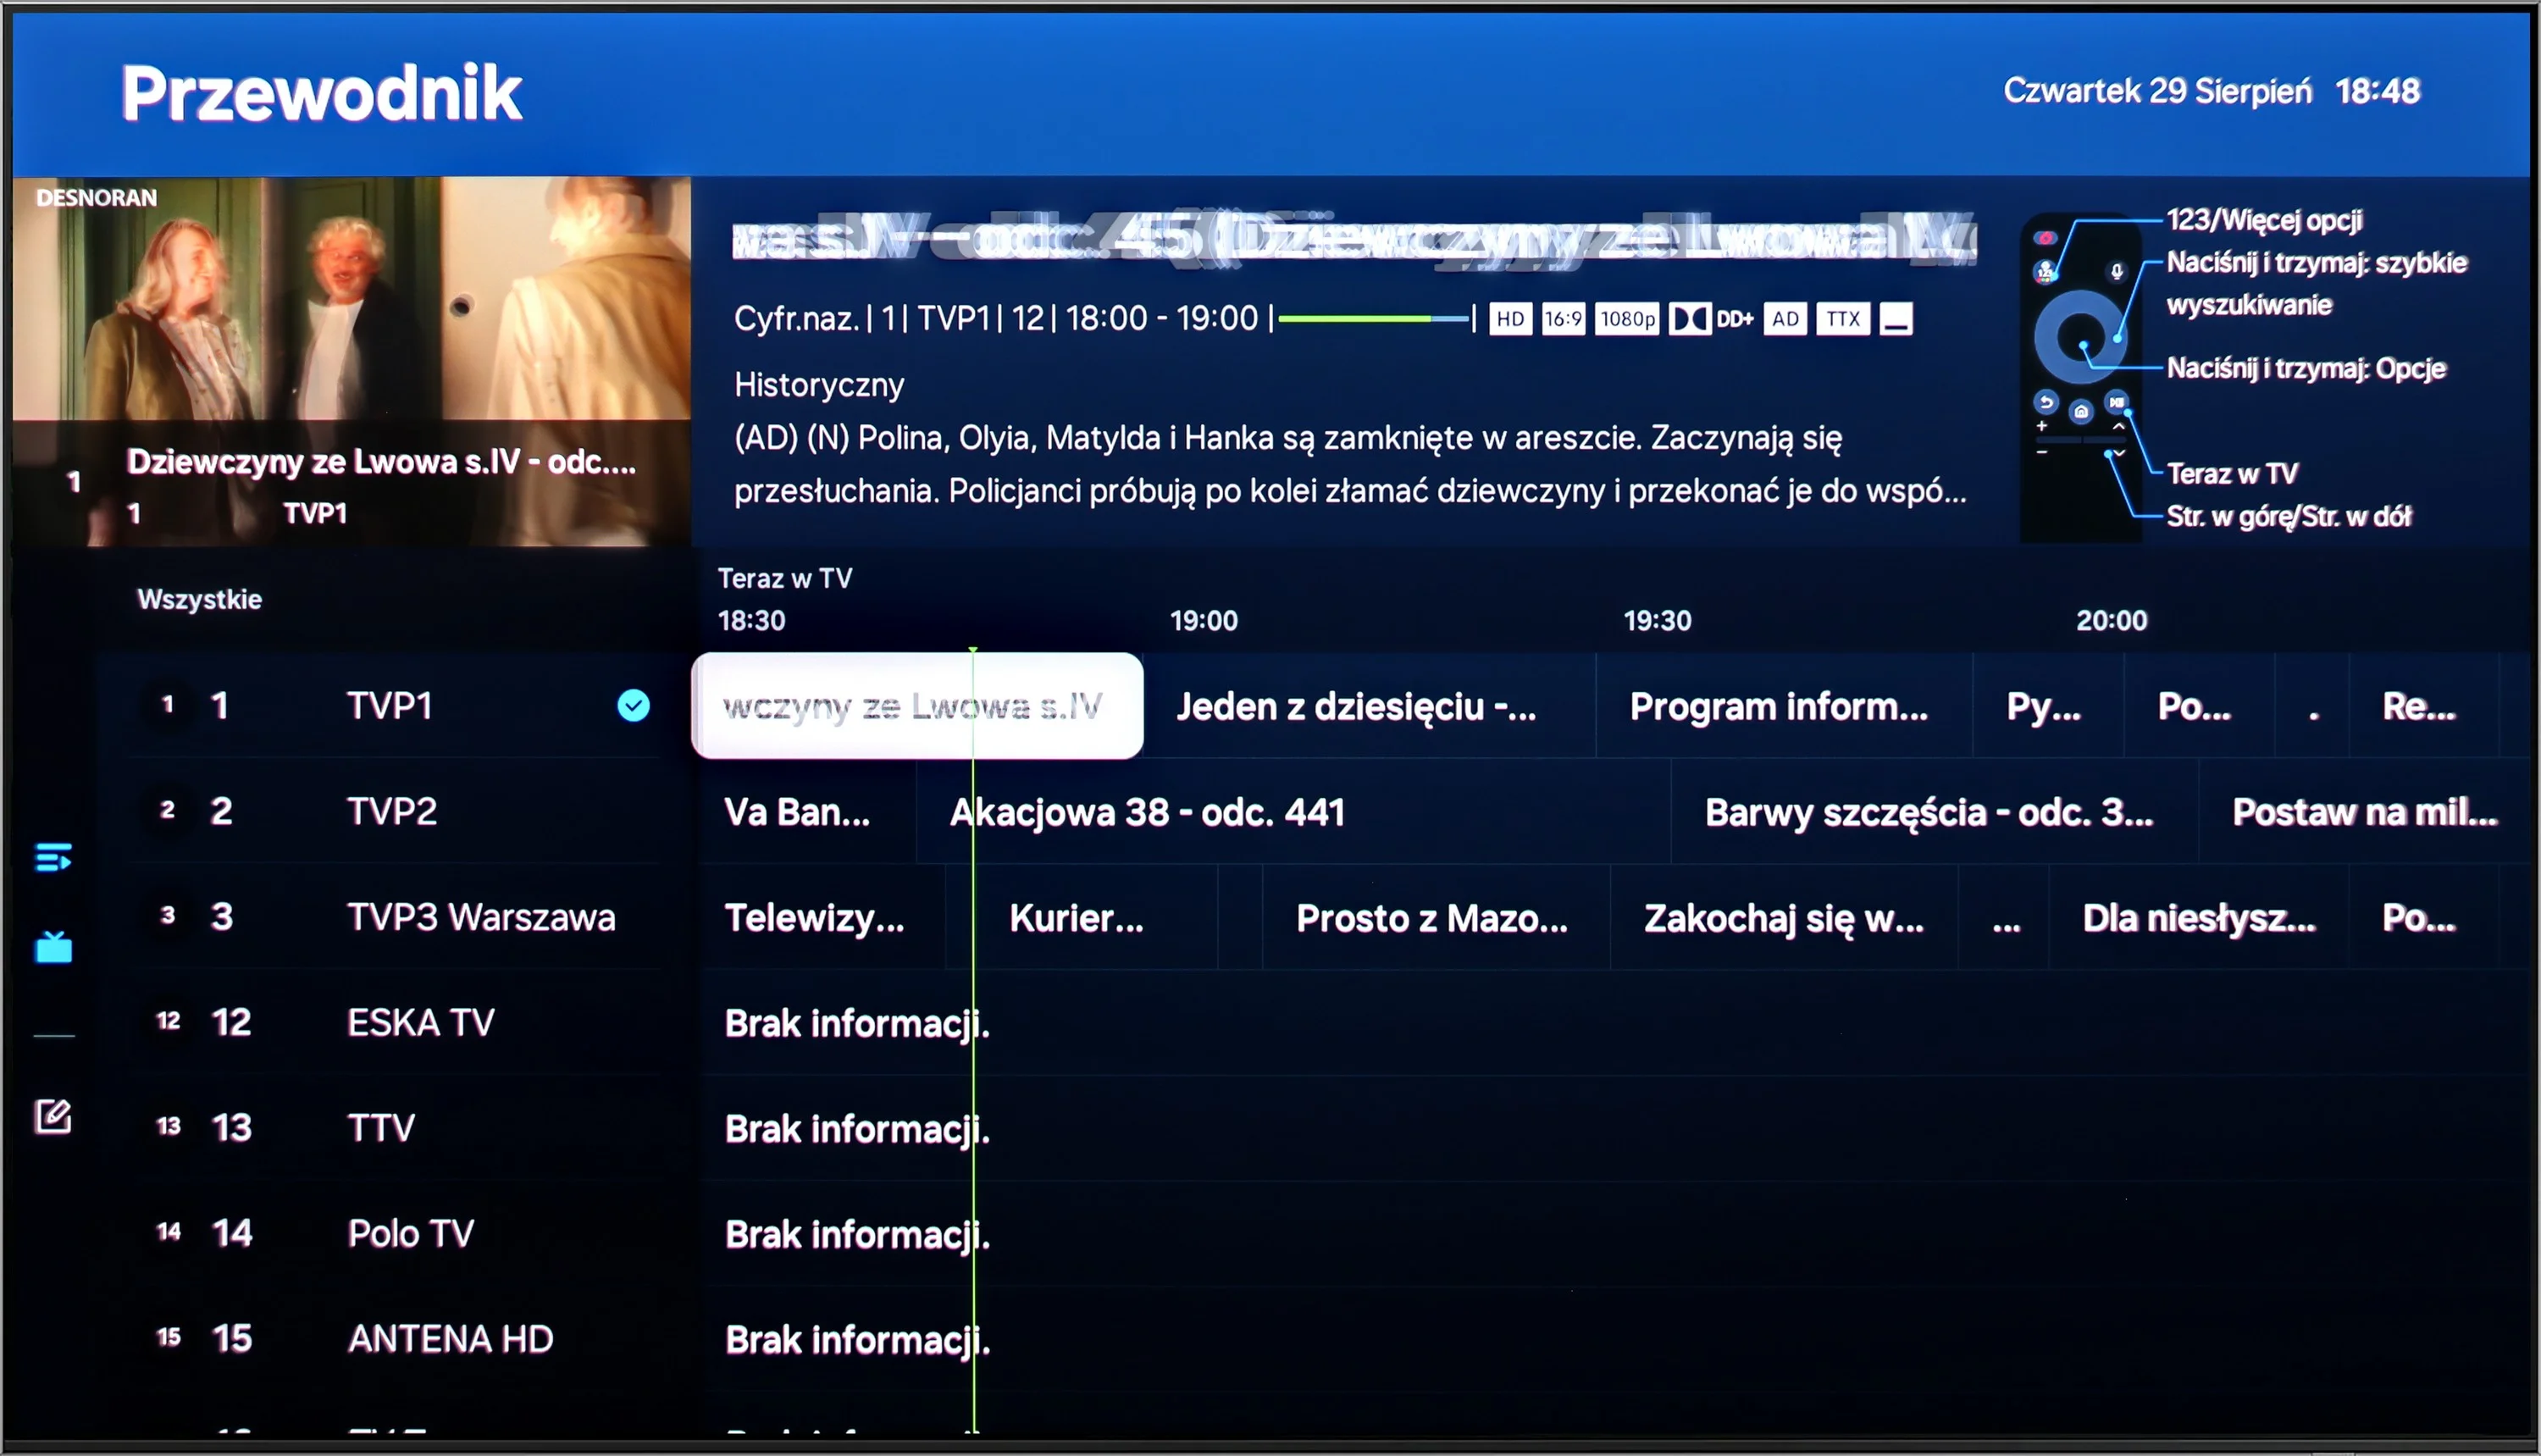
Task: Click the TTX teletext badge
Action: 1843,319
